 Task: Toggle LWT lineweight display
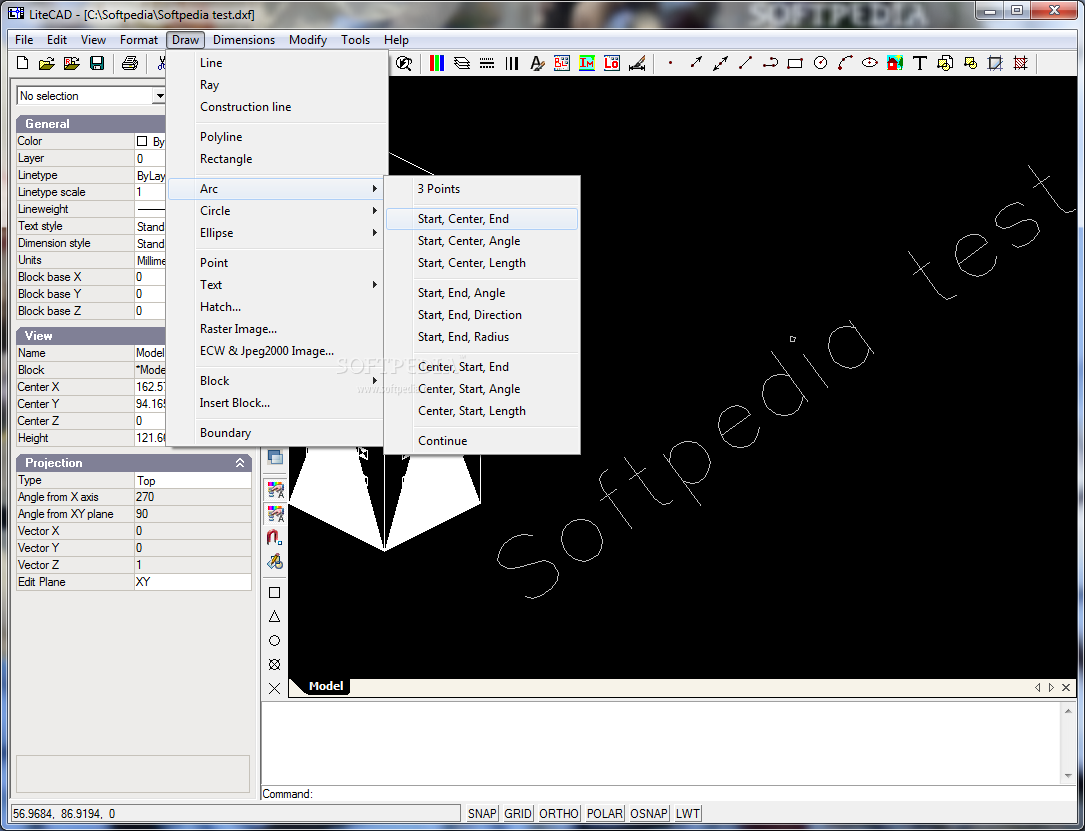coord(687,814)
